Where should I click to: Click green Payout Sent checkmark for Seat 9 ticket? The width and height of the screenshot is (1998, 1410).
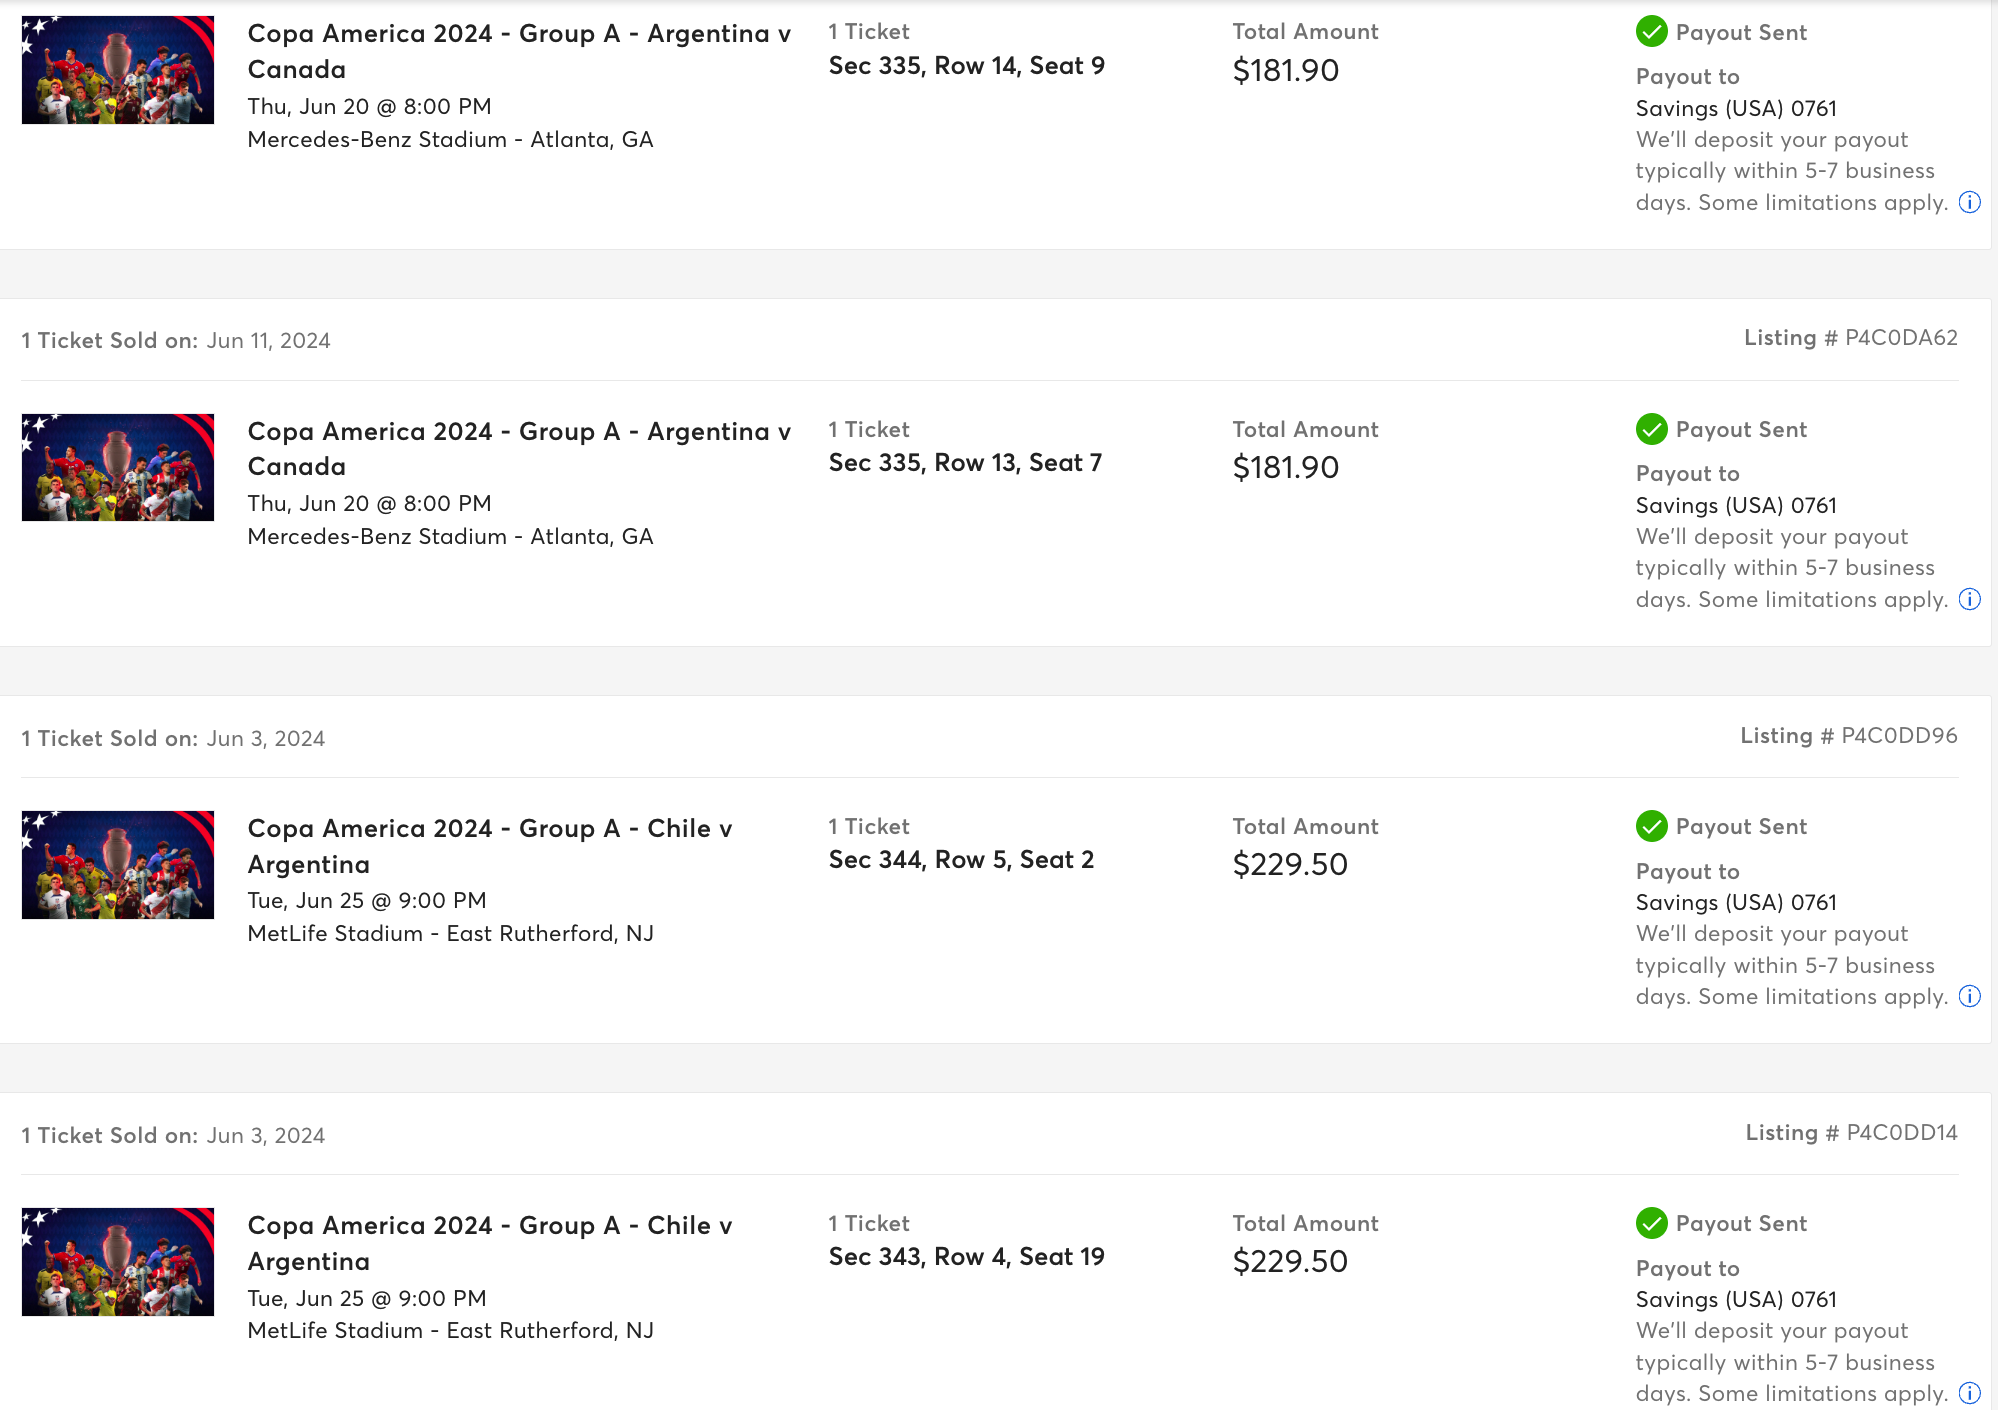click(x=1651, y=32)
